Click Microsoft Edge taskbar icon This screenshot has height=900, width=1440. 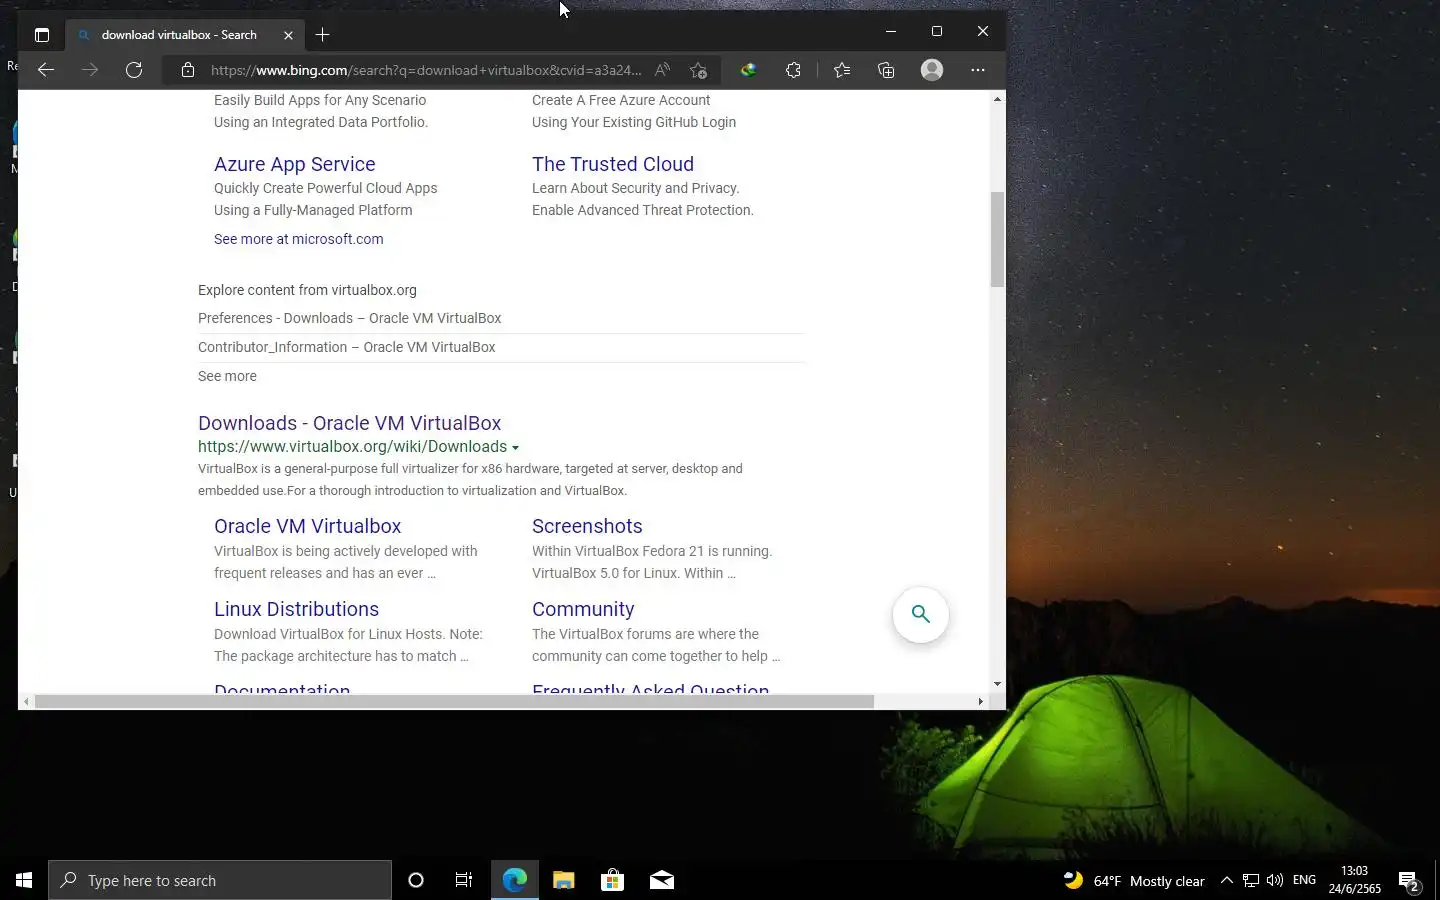515,880
